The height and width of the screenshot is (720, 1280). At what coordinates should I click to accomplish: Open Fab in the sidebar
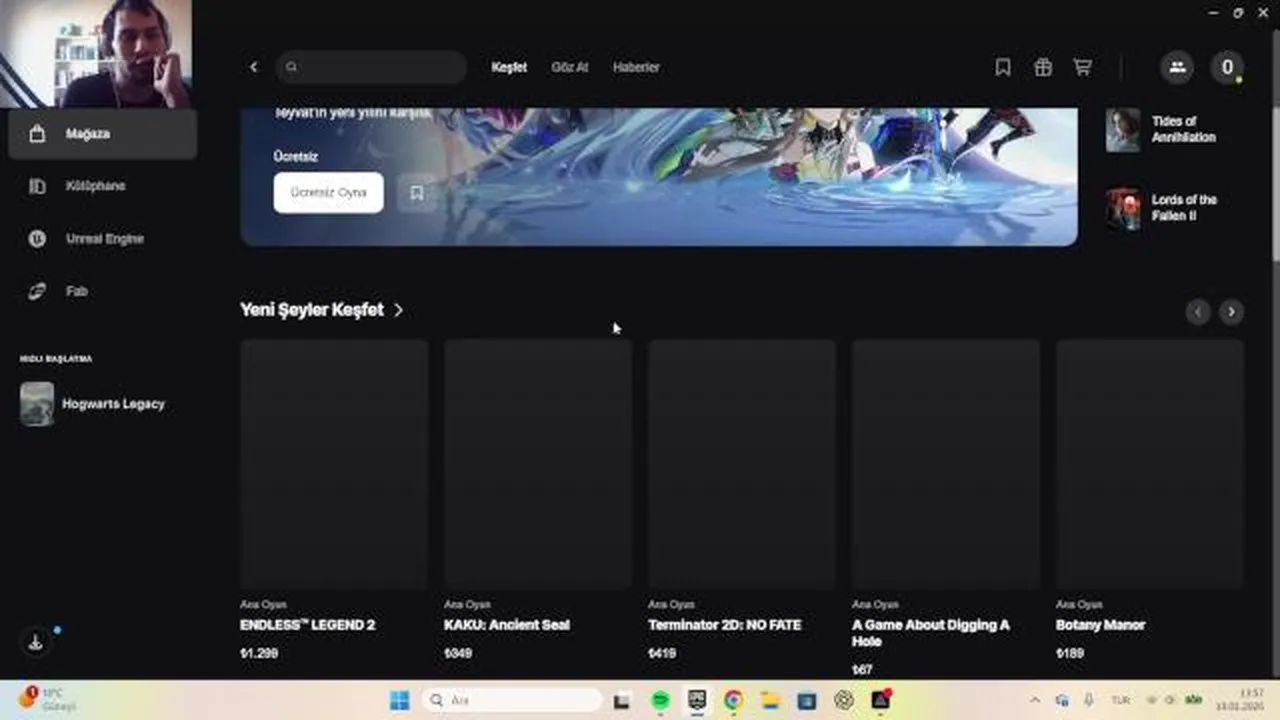point(103,291)
